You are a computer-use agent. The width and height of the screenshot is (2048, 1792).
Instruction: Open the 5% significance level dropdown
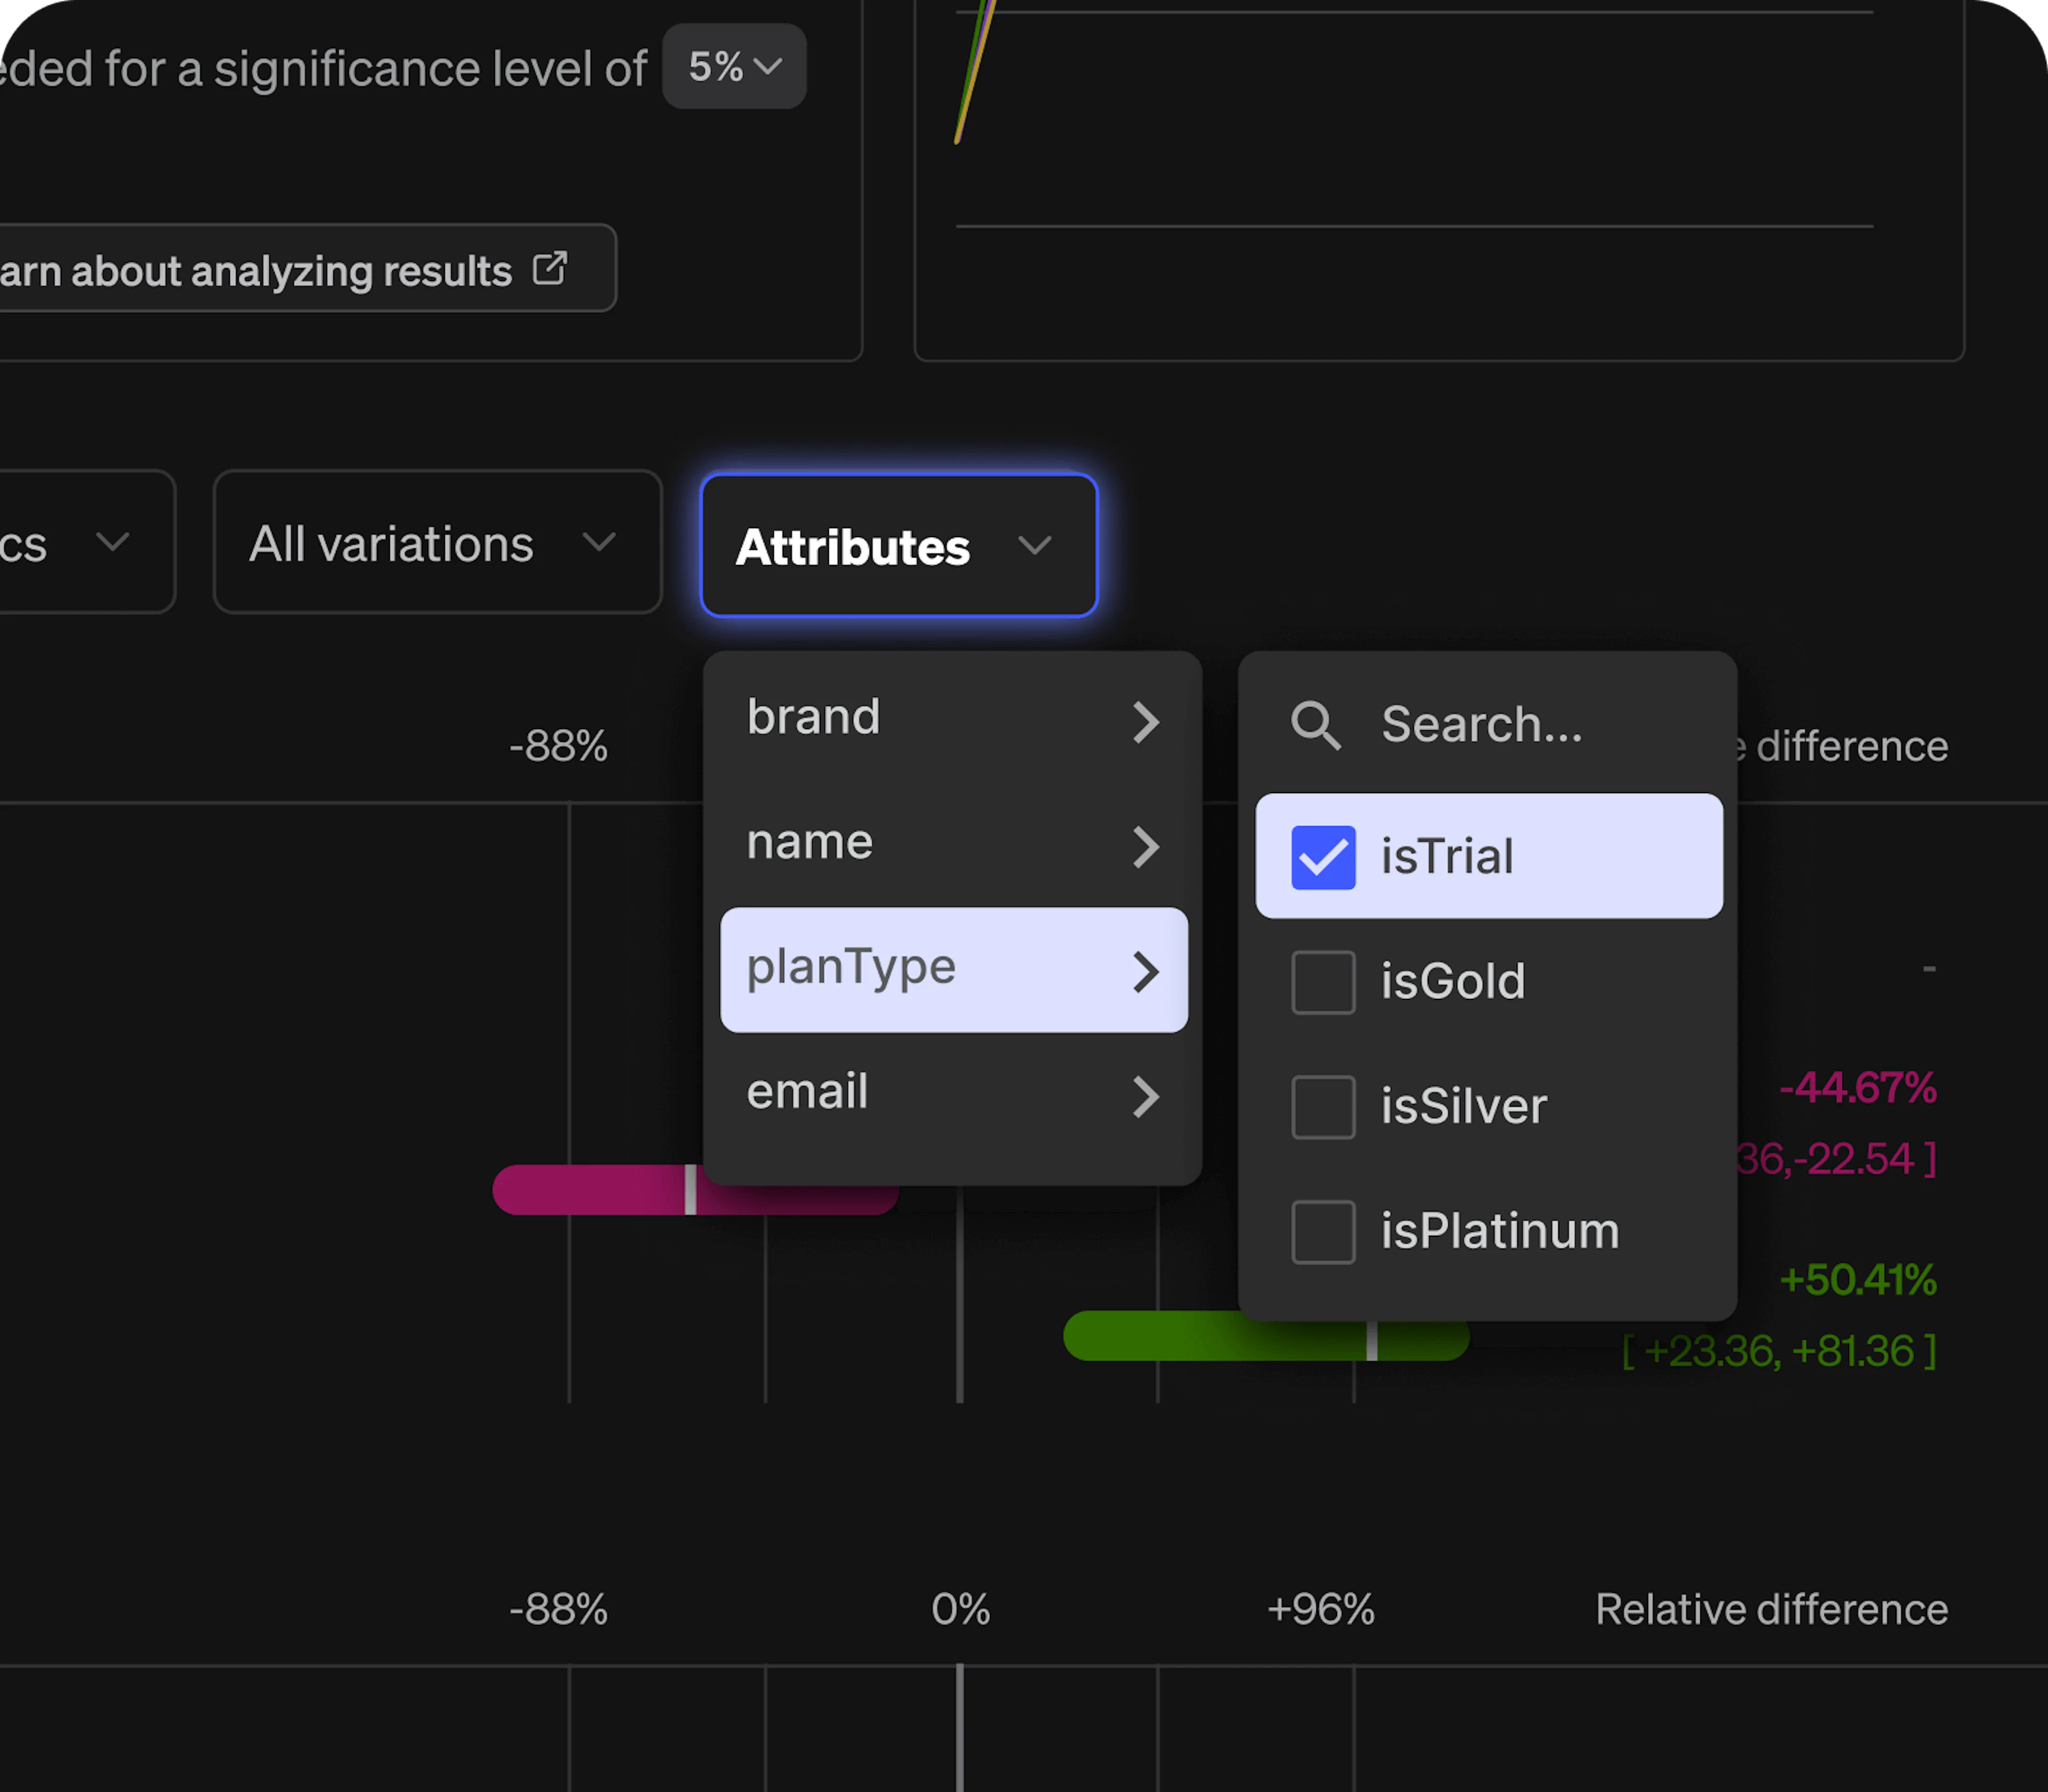point(734,67)
